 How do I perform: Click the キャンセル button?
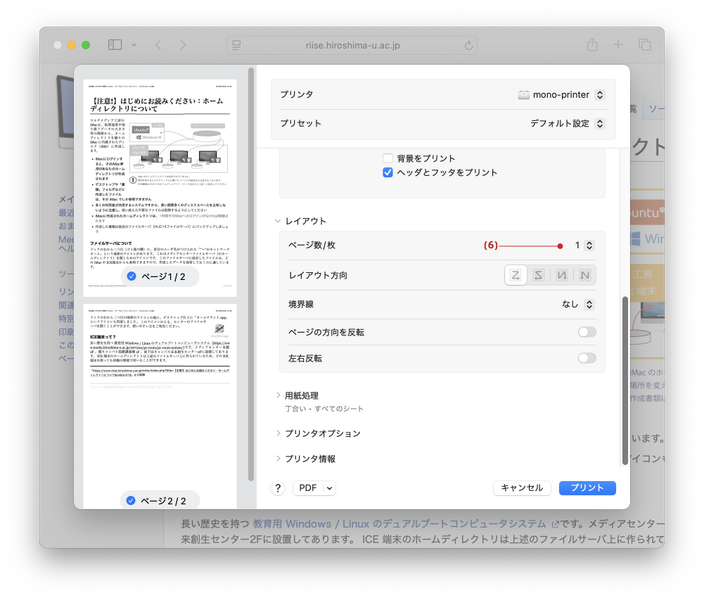pyautogui.click(x=521, y=488)
